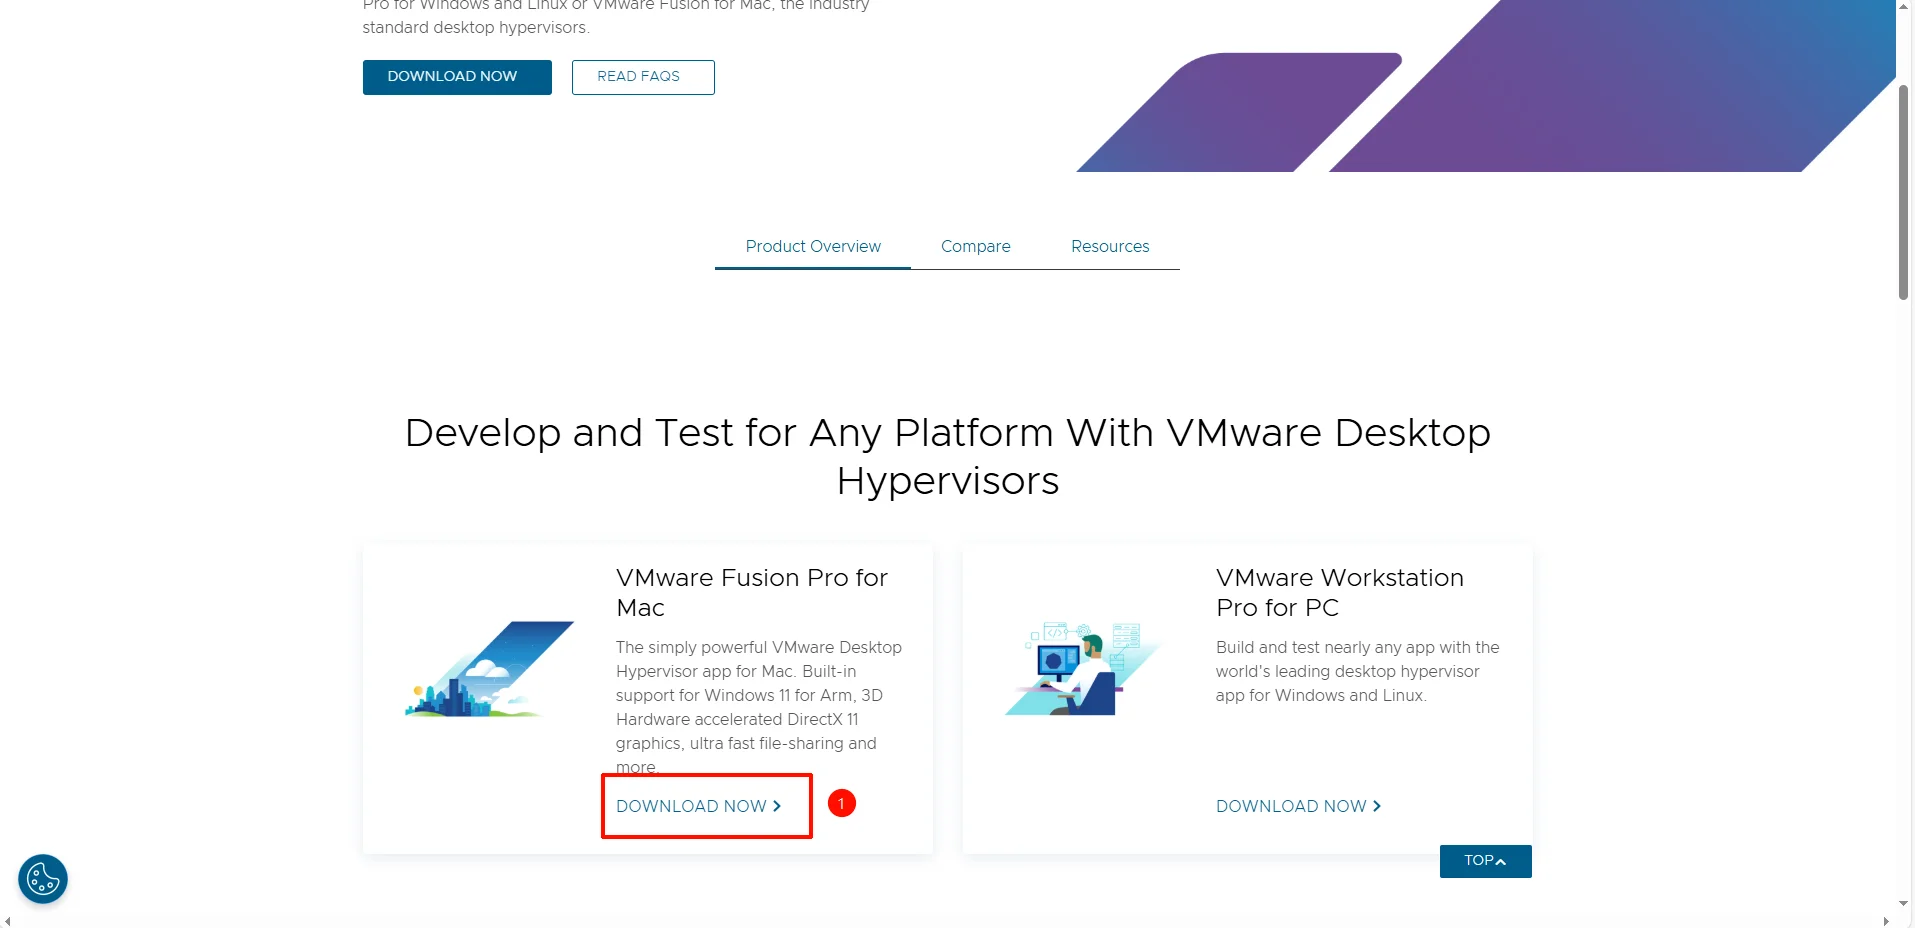Click DOWNLOAD NOW for VMware Workstation Pro
Viewport: 1915px width, 928px height.
(1291, 806)
